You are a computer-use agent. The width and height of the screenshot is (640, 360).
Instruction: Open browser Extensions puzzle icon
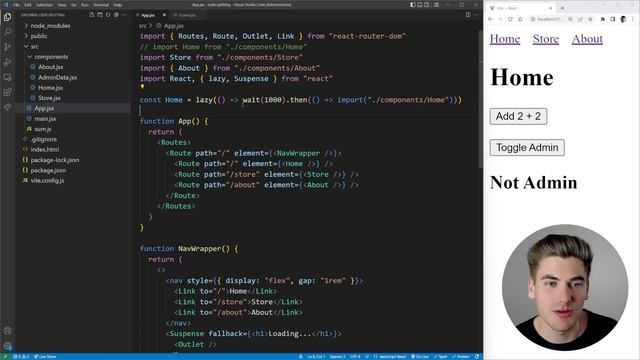click(602, 19)
